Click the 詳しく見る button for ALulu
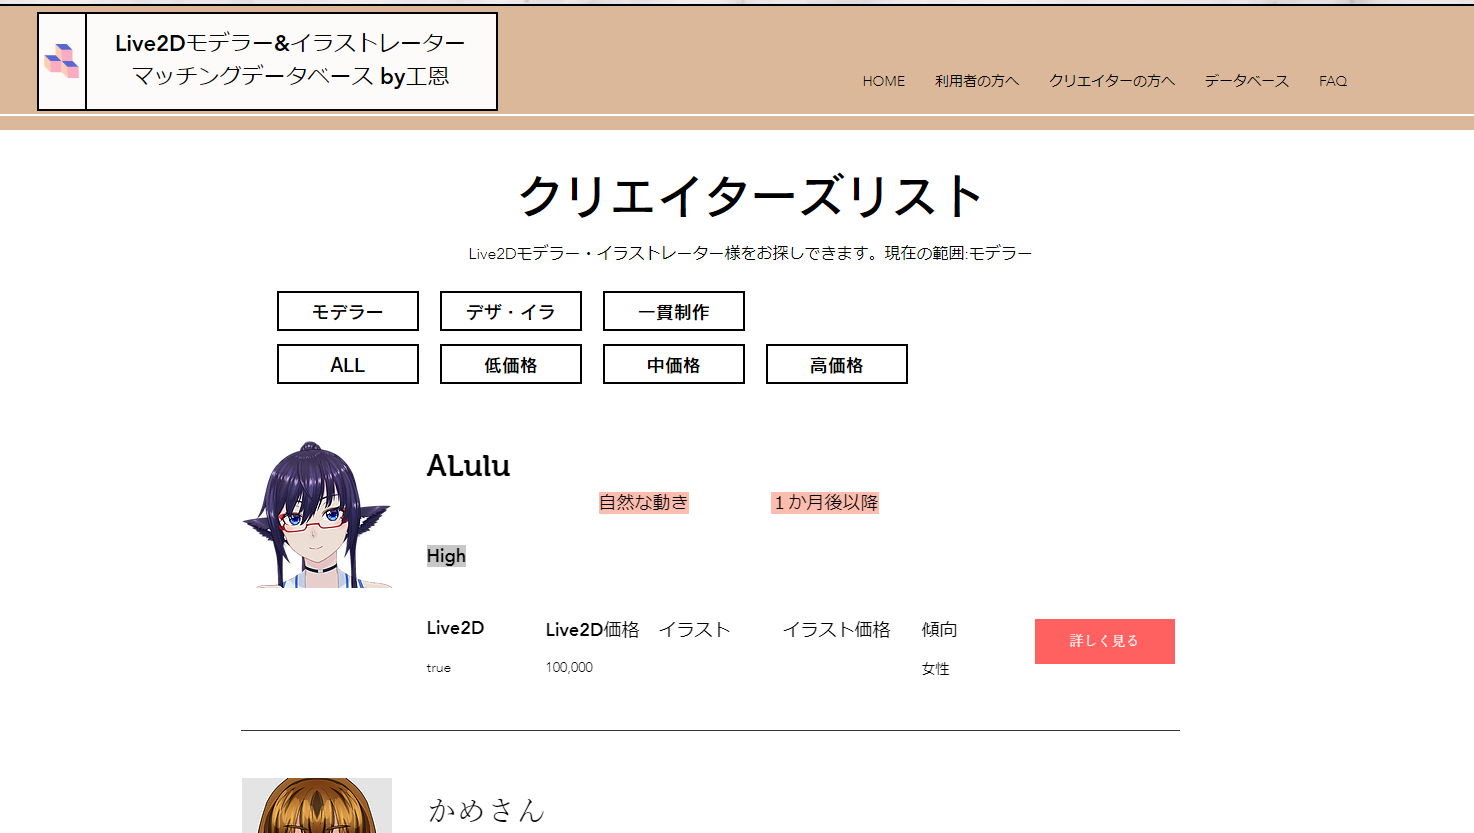The image size is (1474, 833). point(1104,641)
